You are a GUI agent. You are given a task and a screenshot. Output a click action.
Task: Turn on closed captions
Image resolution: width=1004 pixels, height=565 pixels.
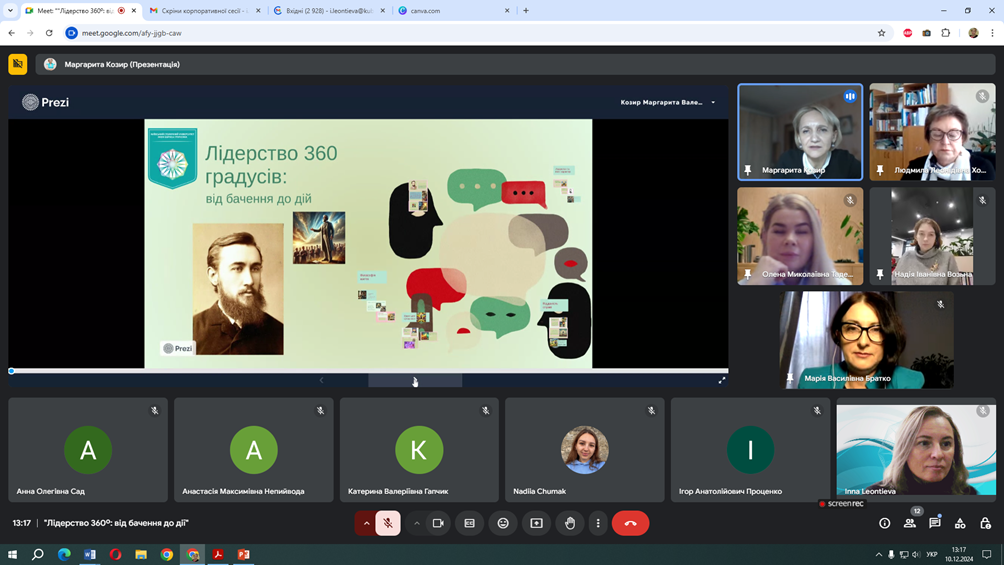470,523
